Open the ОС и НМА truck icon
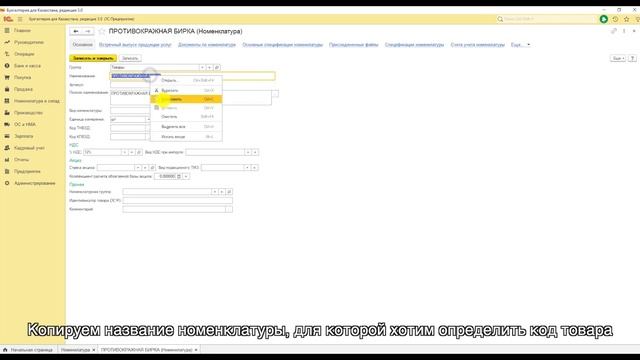640x360 pixels. coord(7,124)
